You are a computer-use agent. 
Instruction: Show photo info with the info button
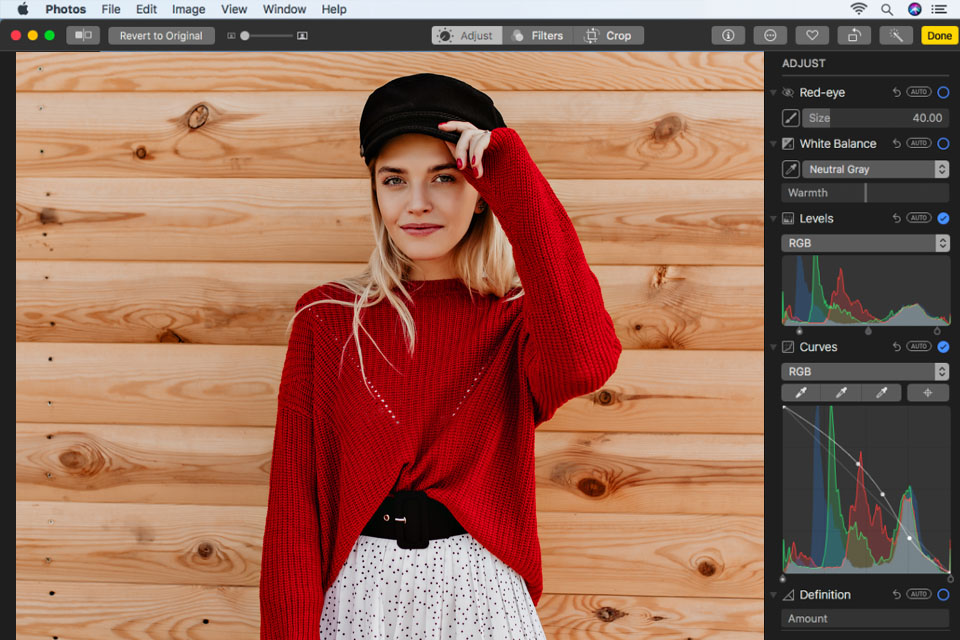pos(728,36)
